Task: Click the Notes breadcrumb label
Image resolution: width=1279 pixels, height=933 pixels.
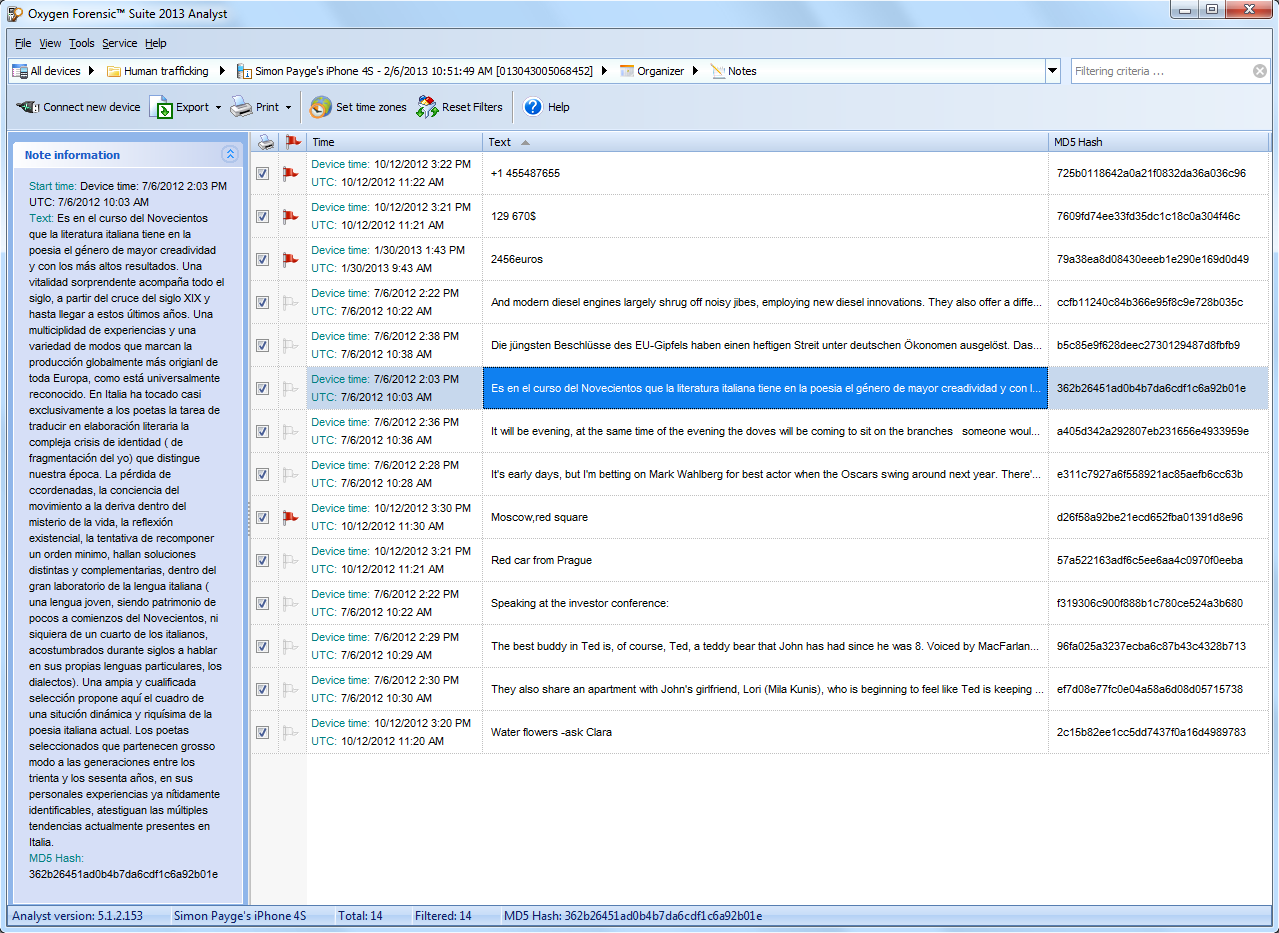Action: [742, 71]
